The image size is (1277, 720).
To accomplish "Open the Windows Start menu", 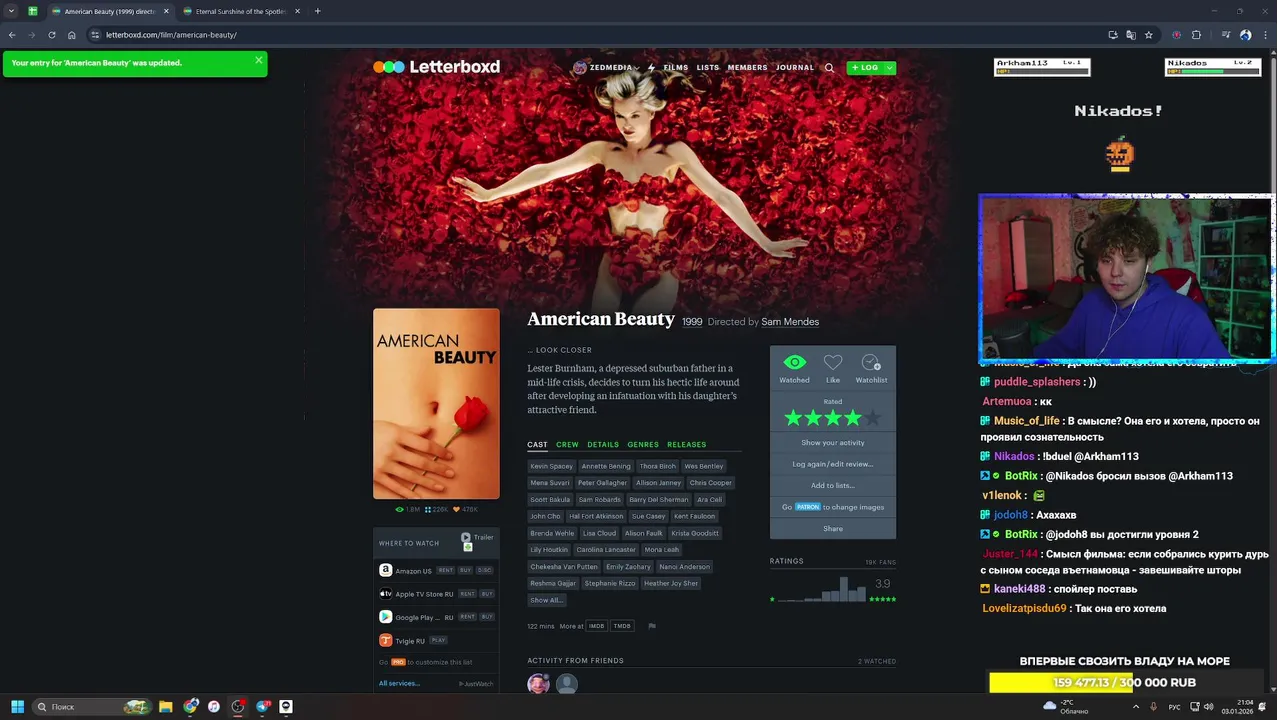I will coord(17,707).
